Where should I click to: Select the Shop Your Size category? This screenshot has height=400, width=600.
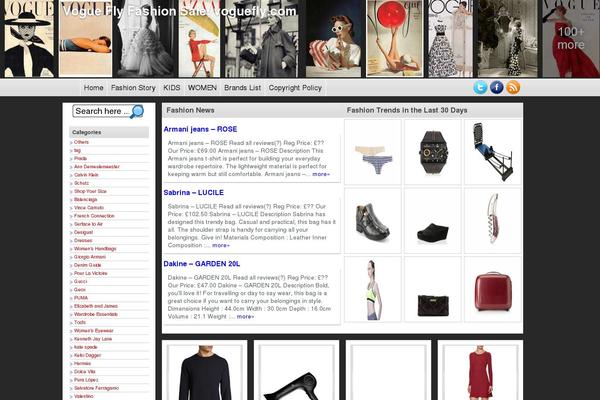pos(90,191)
